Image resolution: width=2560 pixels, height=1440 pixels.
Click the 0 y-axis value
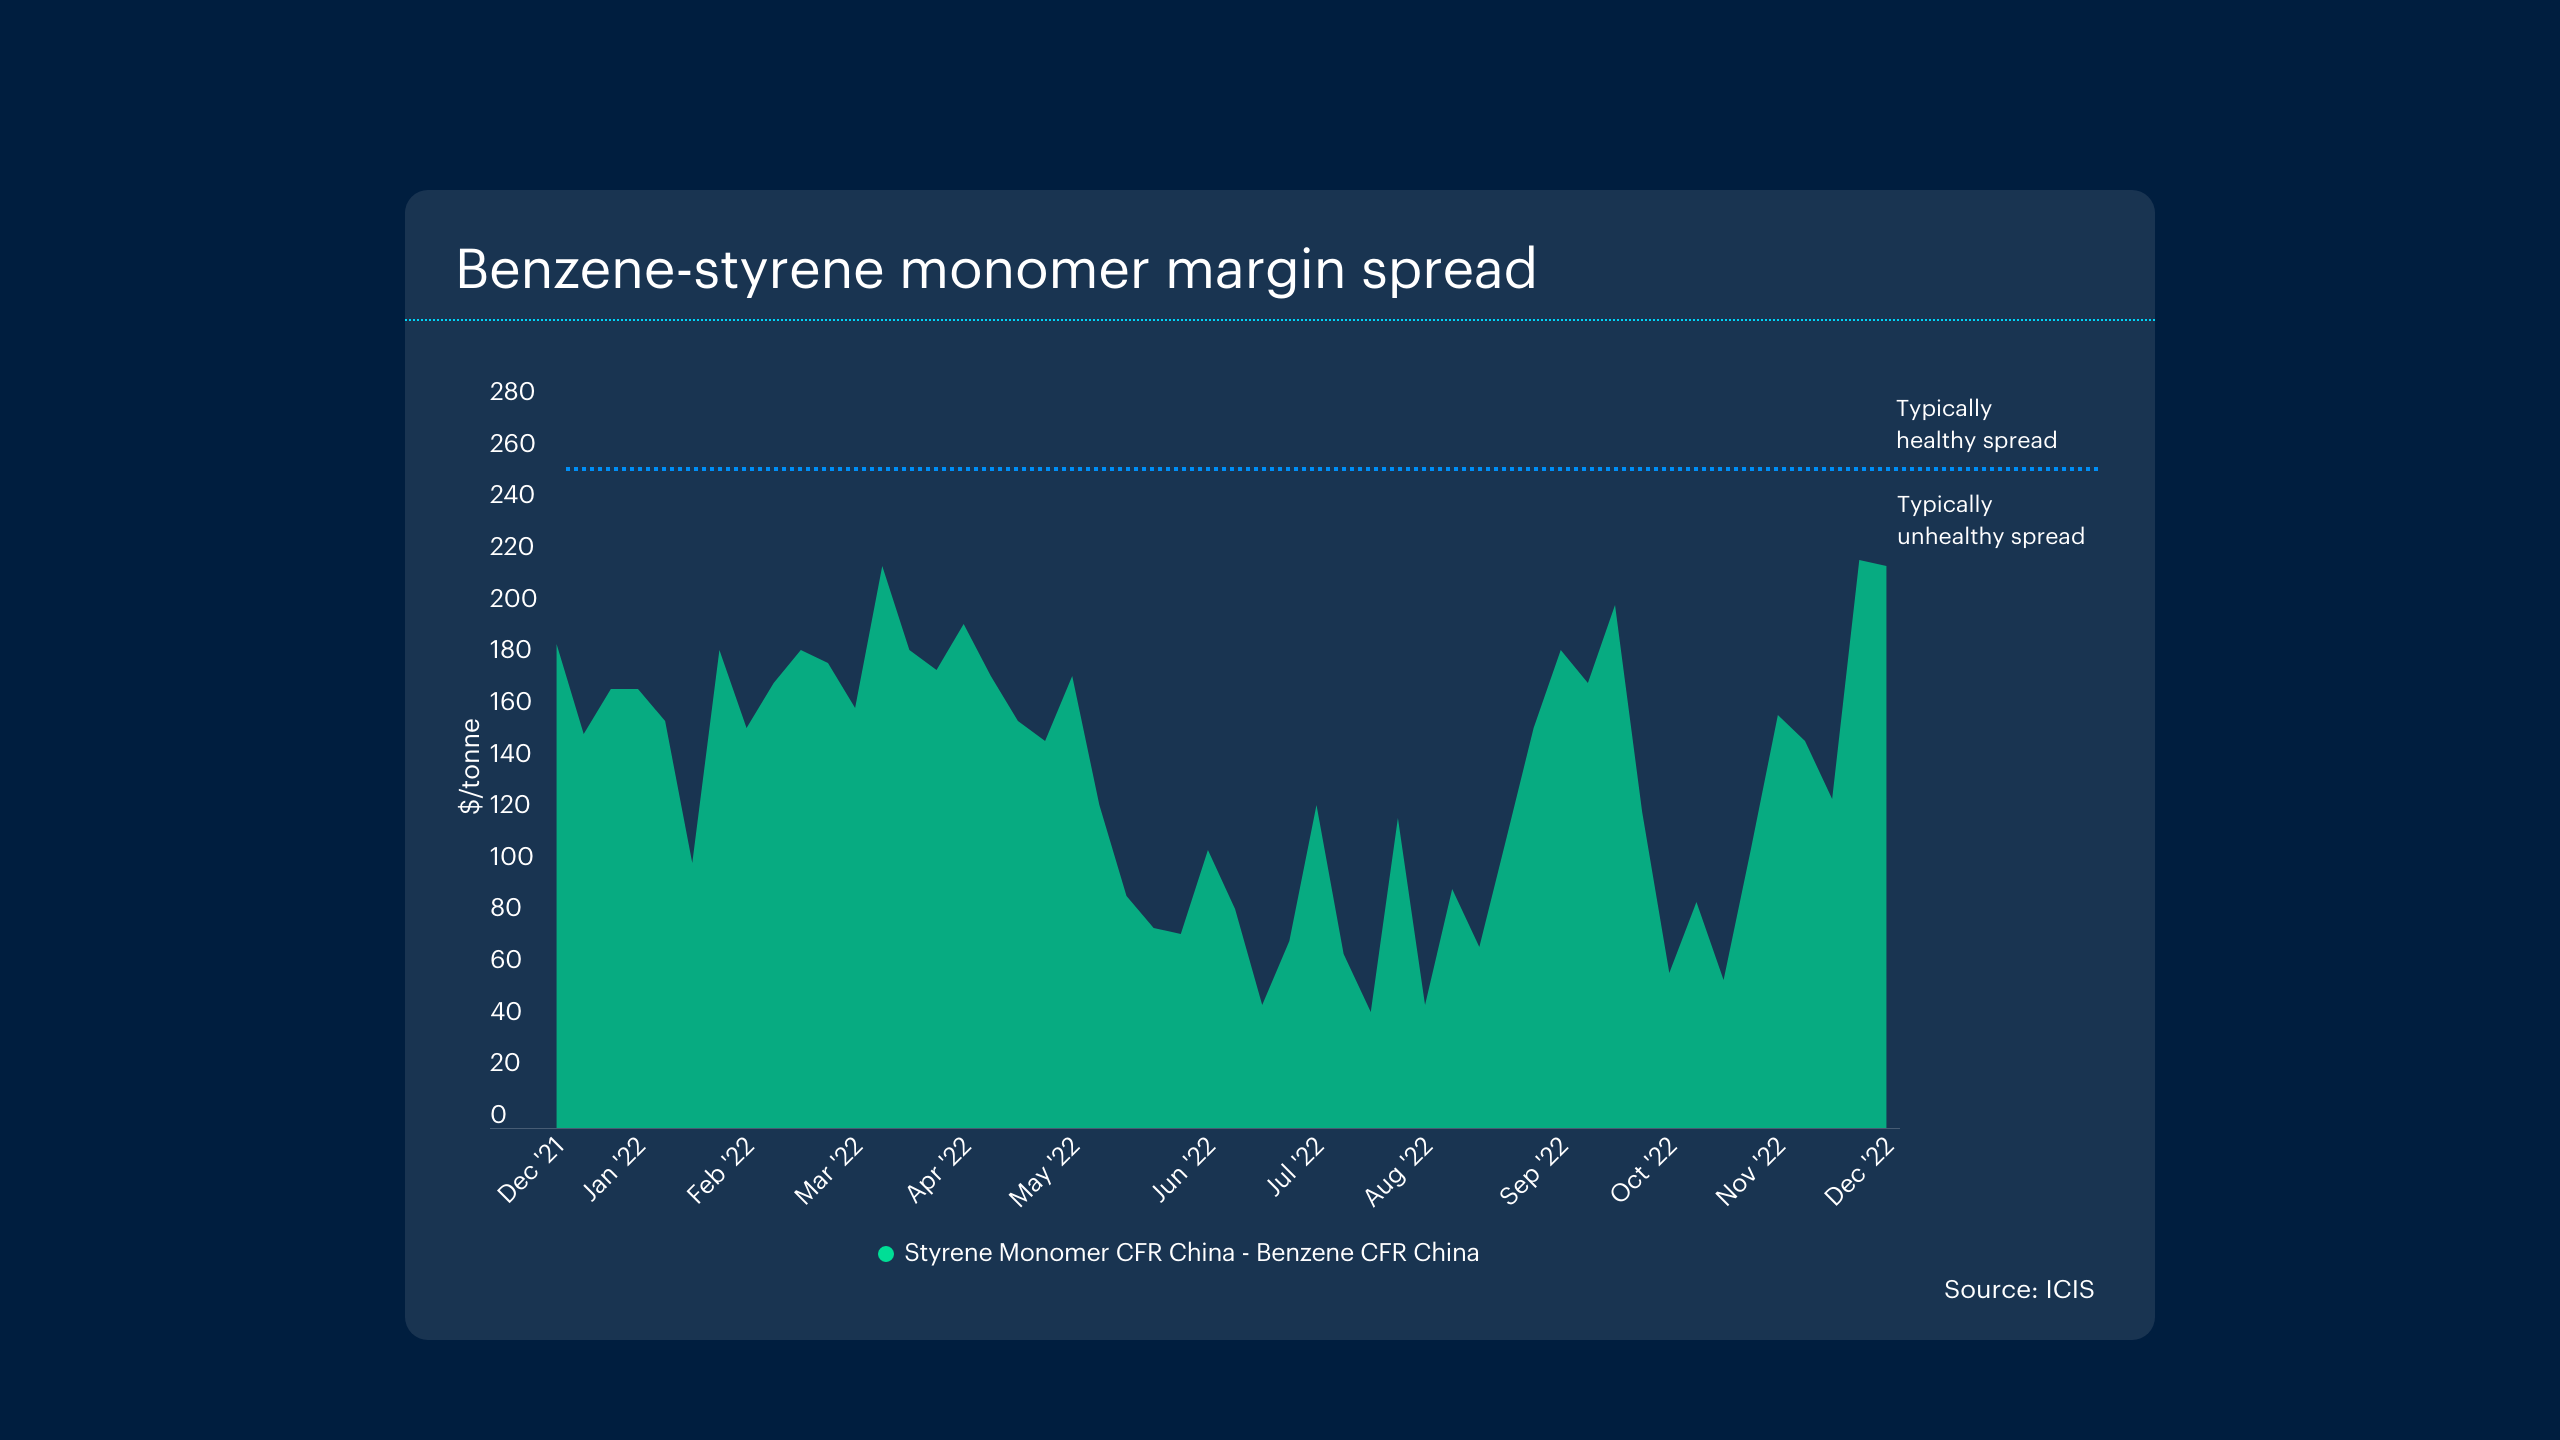point(498,1114)
